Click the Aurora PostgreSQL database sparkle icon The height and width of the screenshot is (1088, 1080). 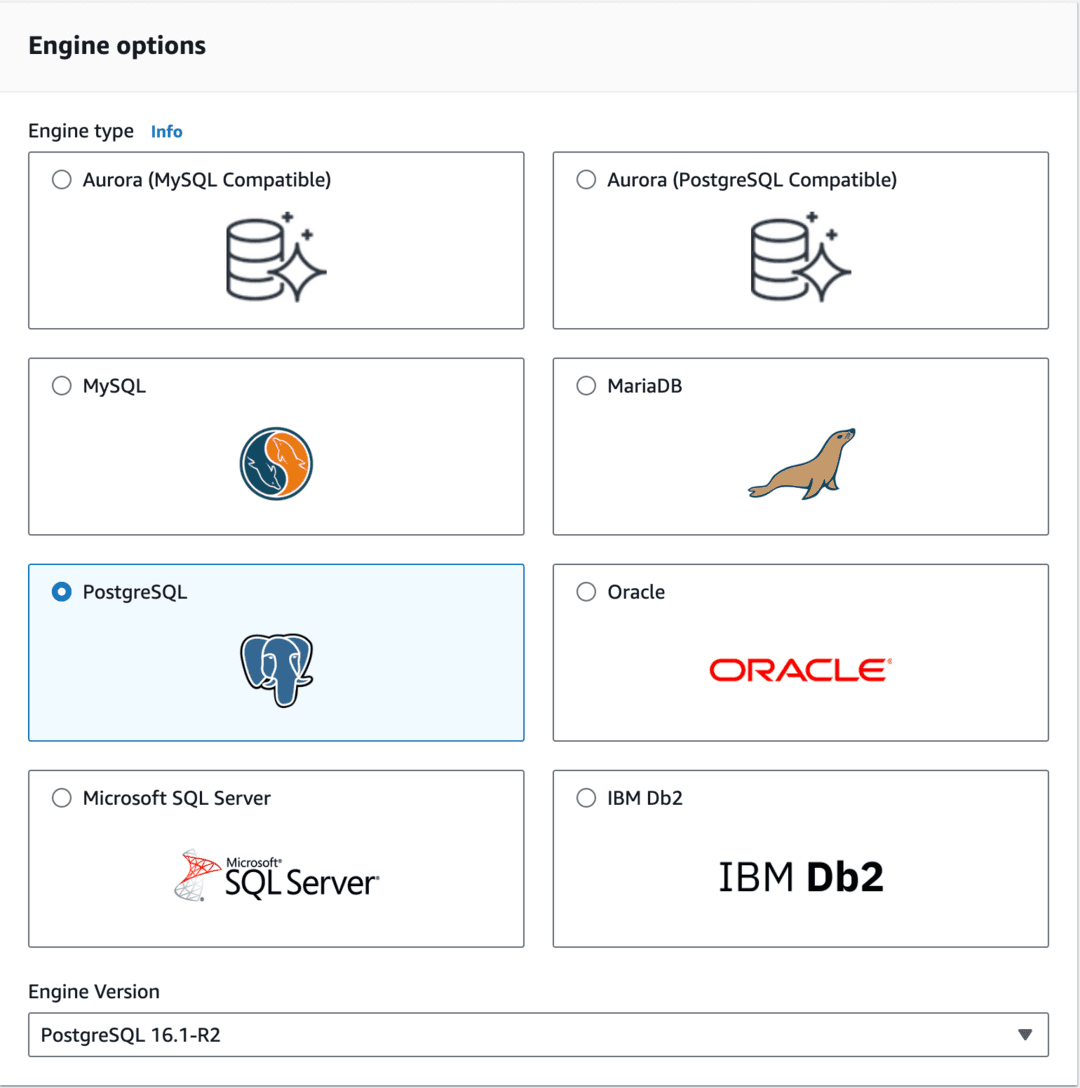tap(800, 257)
